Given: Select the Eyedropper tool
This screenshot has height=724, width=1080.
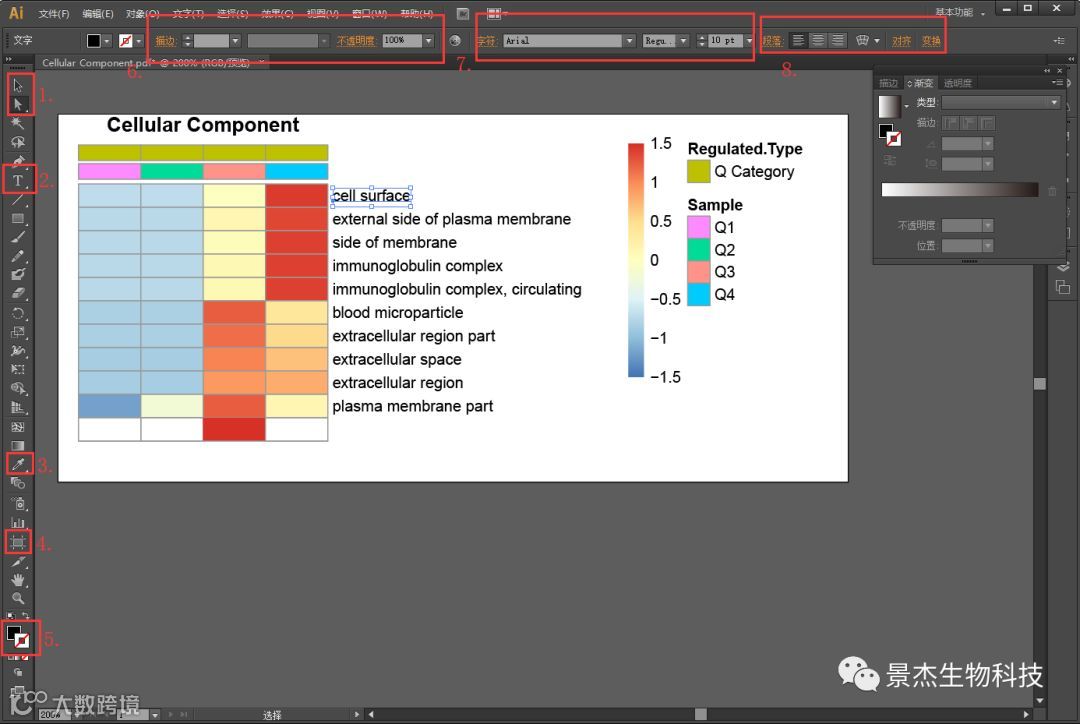Looking at the screenshot, I should click(18, 464).
